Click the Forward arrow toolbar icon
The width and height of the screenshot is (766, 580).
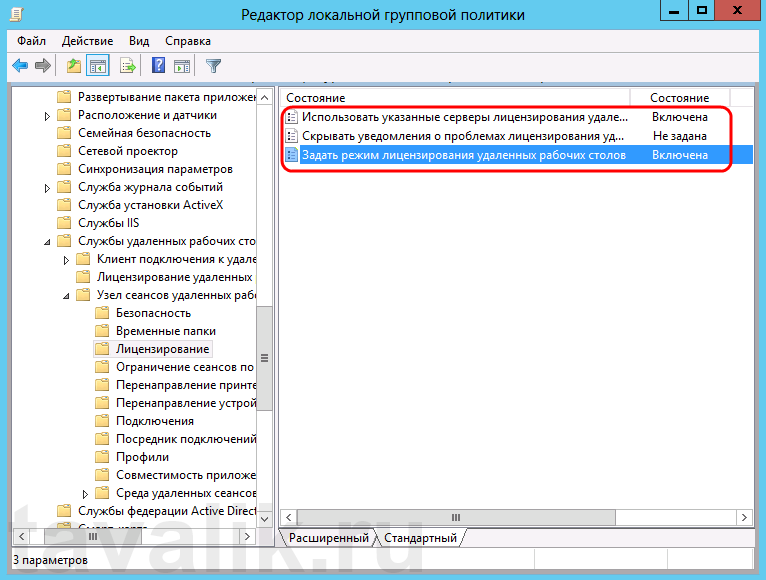(x=43, y=66)
